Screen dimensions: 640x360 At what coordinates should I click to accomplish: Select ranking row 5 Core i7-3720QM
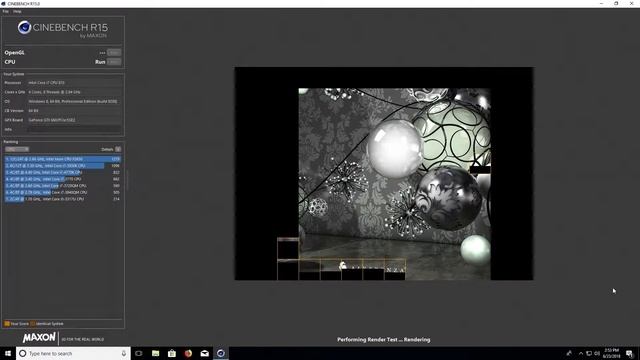coord(63,186)
